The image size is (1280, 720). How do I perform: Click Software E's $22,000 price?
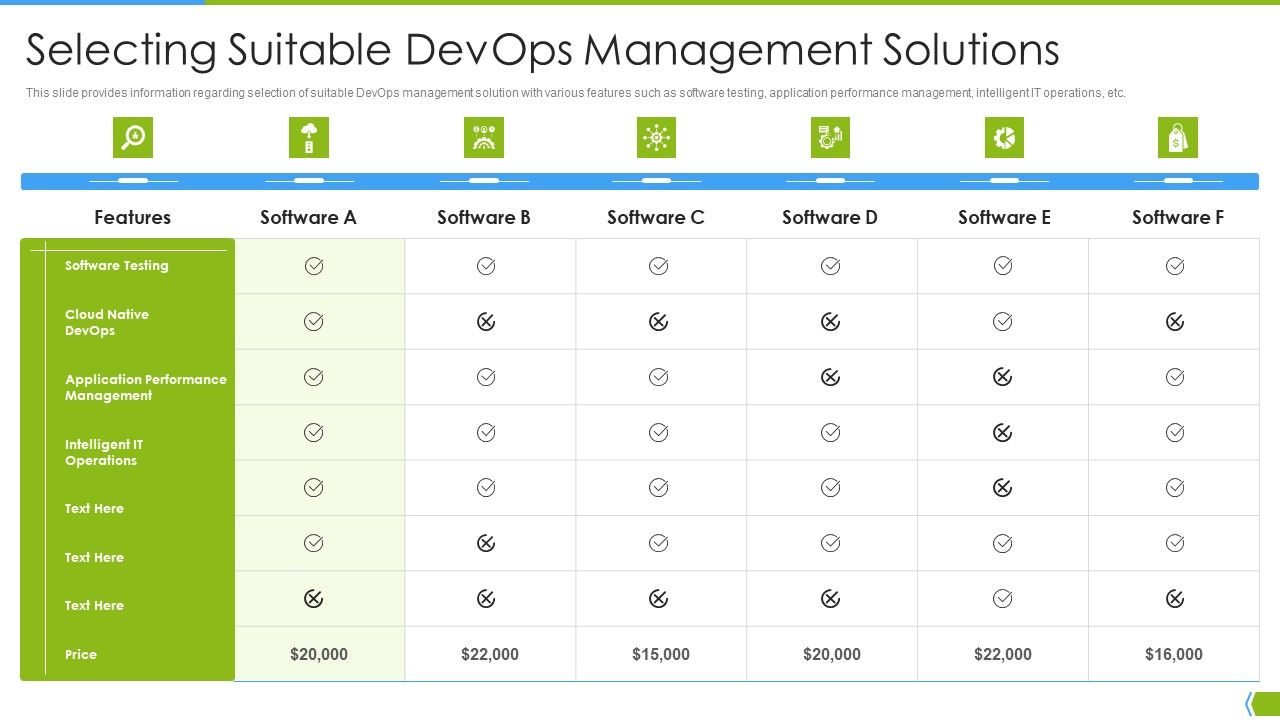[1003, 654]
